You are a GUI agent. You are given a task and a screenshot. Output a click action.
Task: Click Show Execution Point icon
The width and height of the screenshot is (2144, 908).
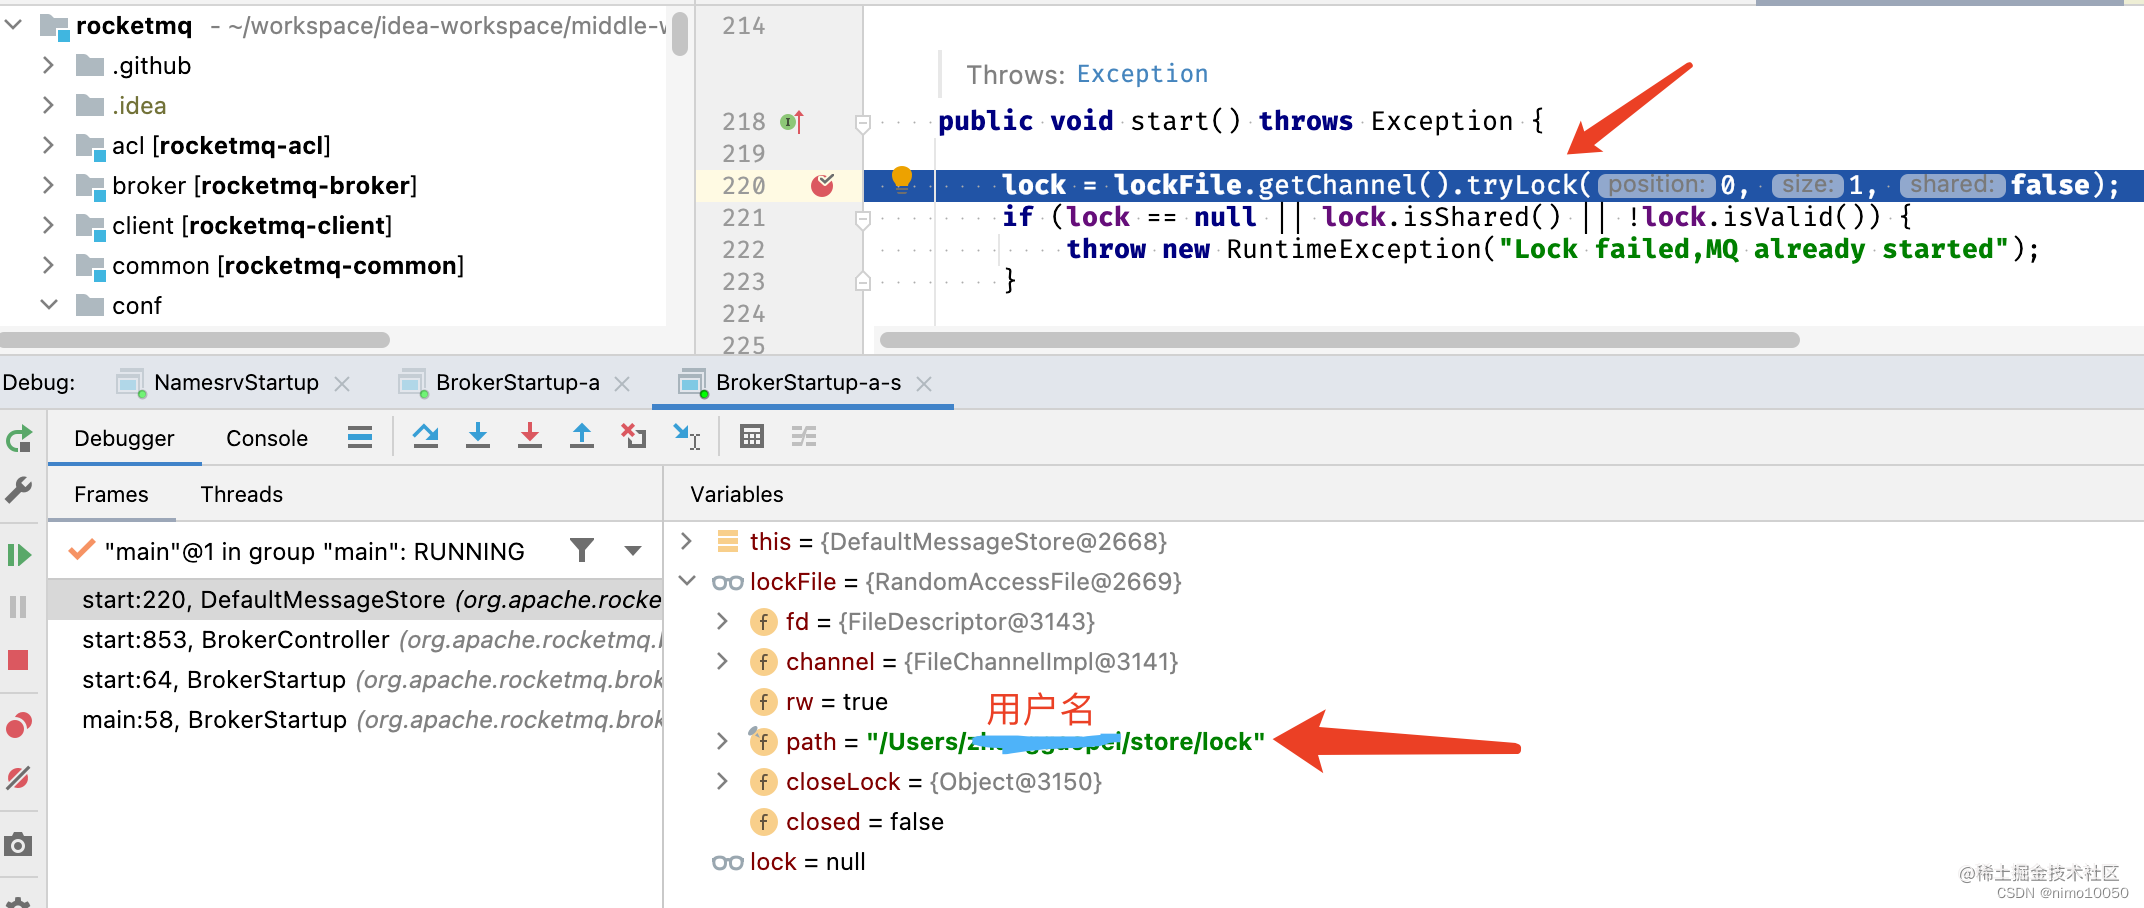[360, 437]
